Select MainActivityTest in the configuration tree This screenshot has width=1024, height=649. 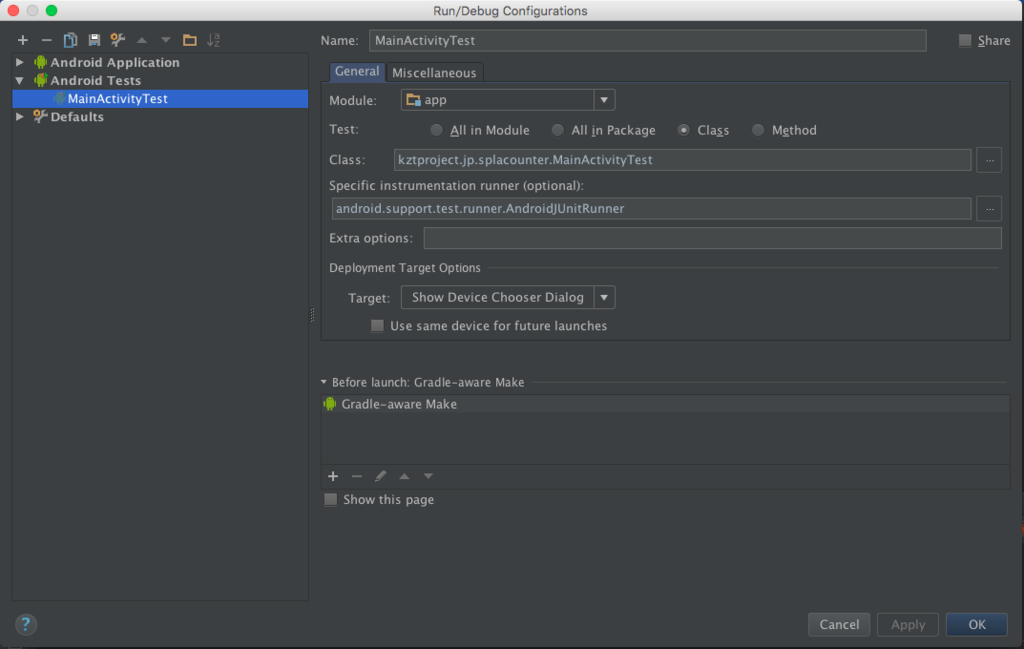[160, 99]
